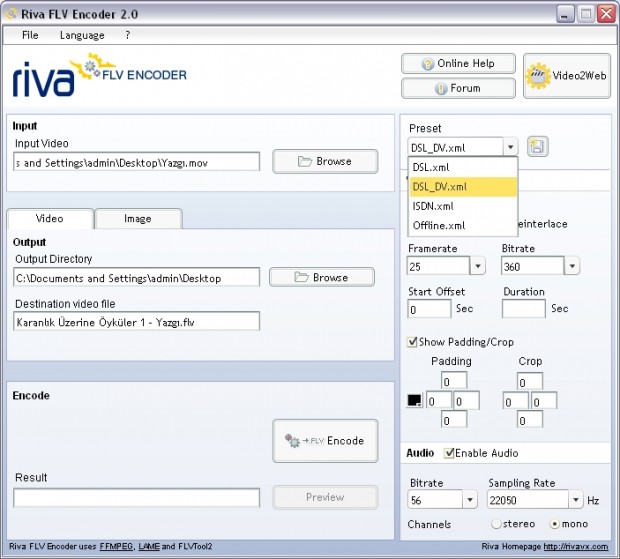Open the black padding color picker
The height and width of the screenshot is (559, 620).
tap(414, 400)
